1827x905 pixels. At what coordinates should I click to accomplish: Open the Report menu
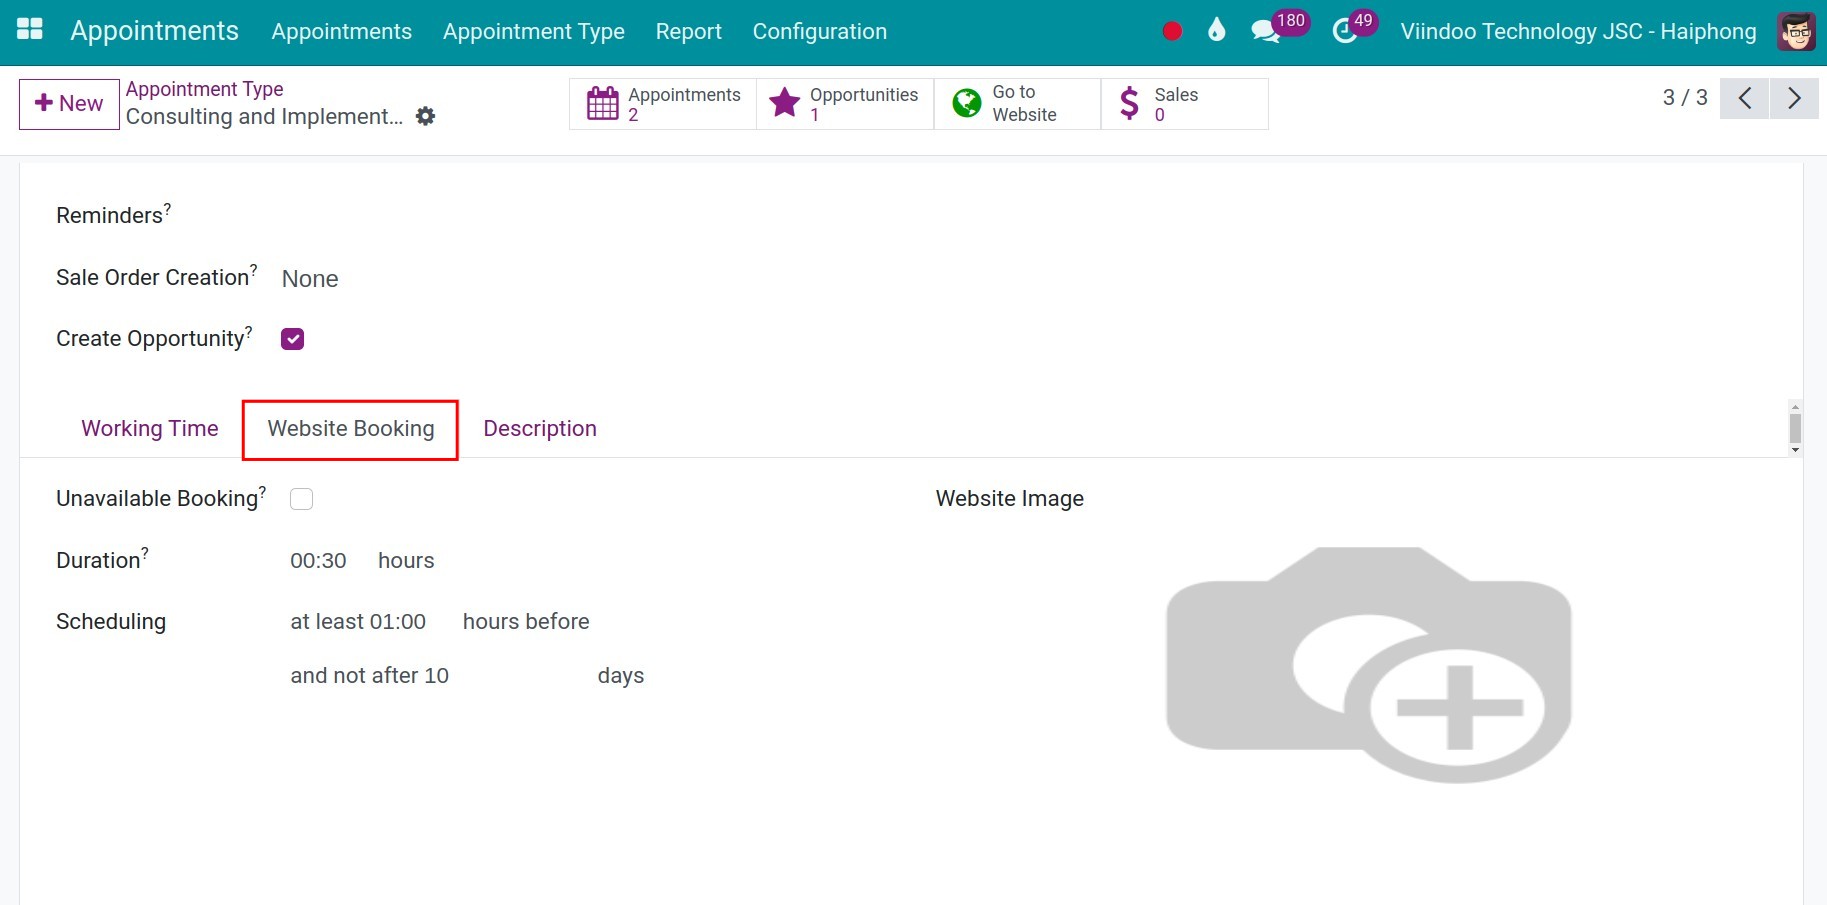coord(689,31)
